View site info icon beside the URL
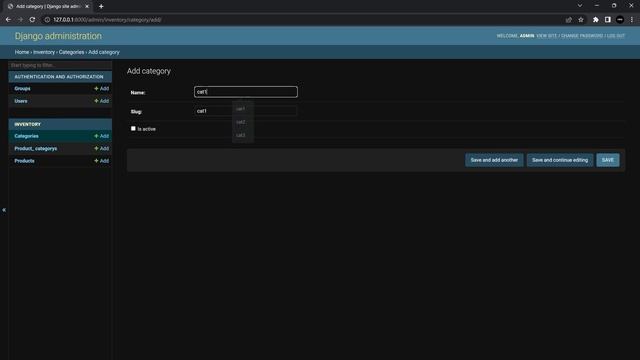Screen dimensions: 640x360 (47, 20)
